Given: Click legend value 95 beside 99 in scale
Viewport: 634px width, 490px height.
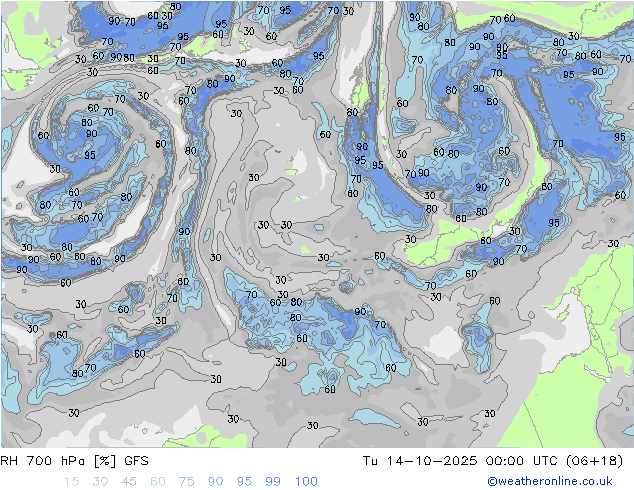Looking at the screenshot, I should (244, 482).
